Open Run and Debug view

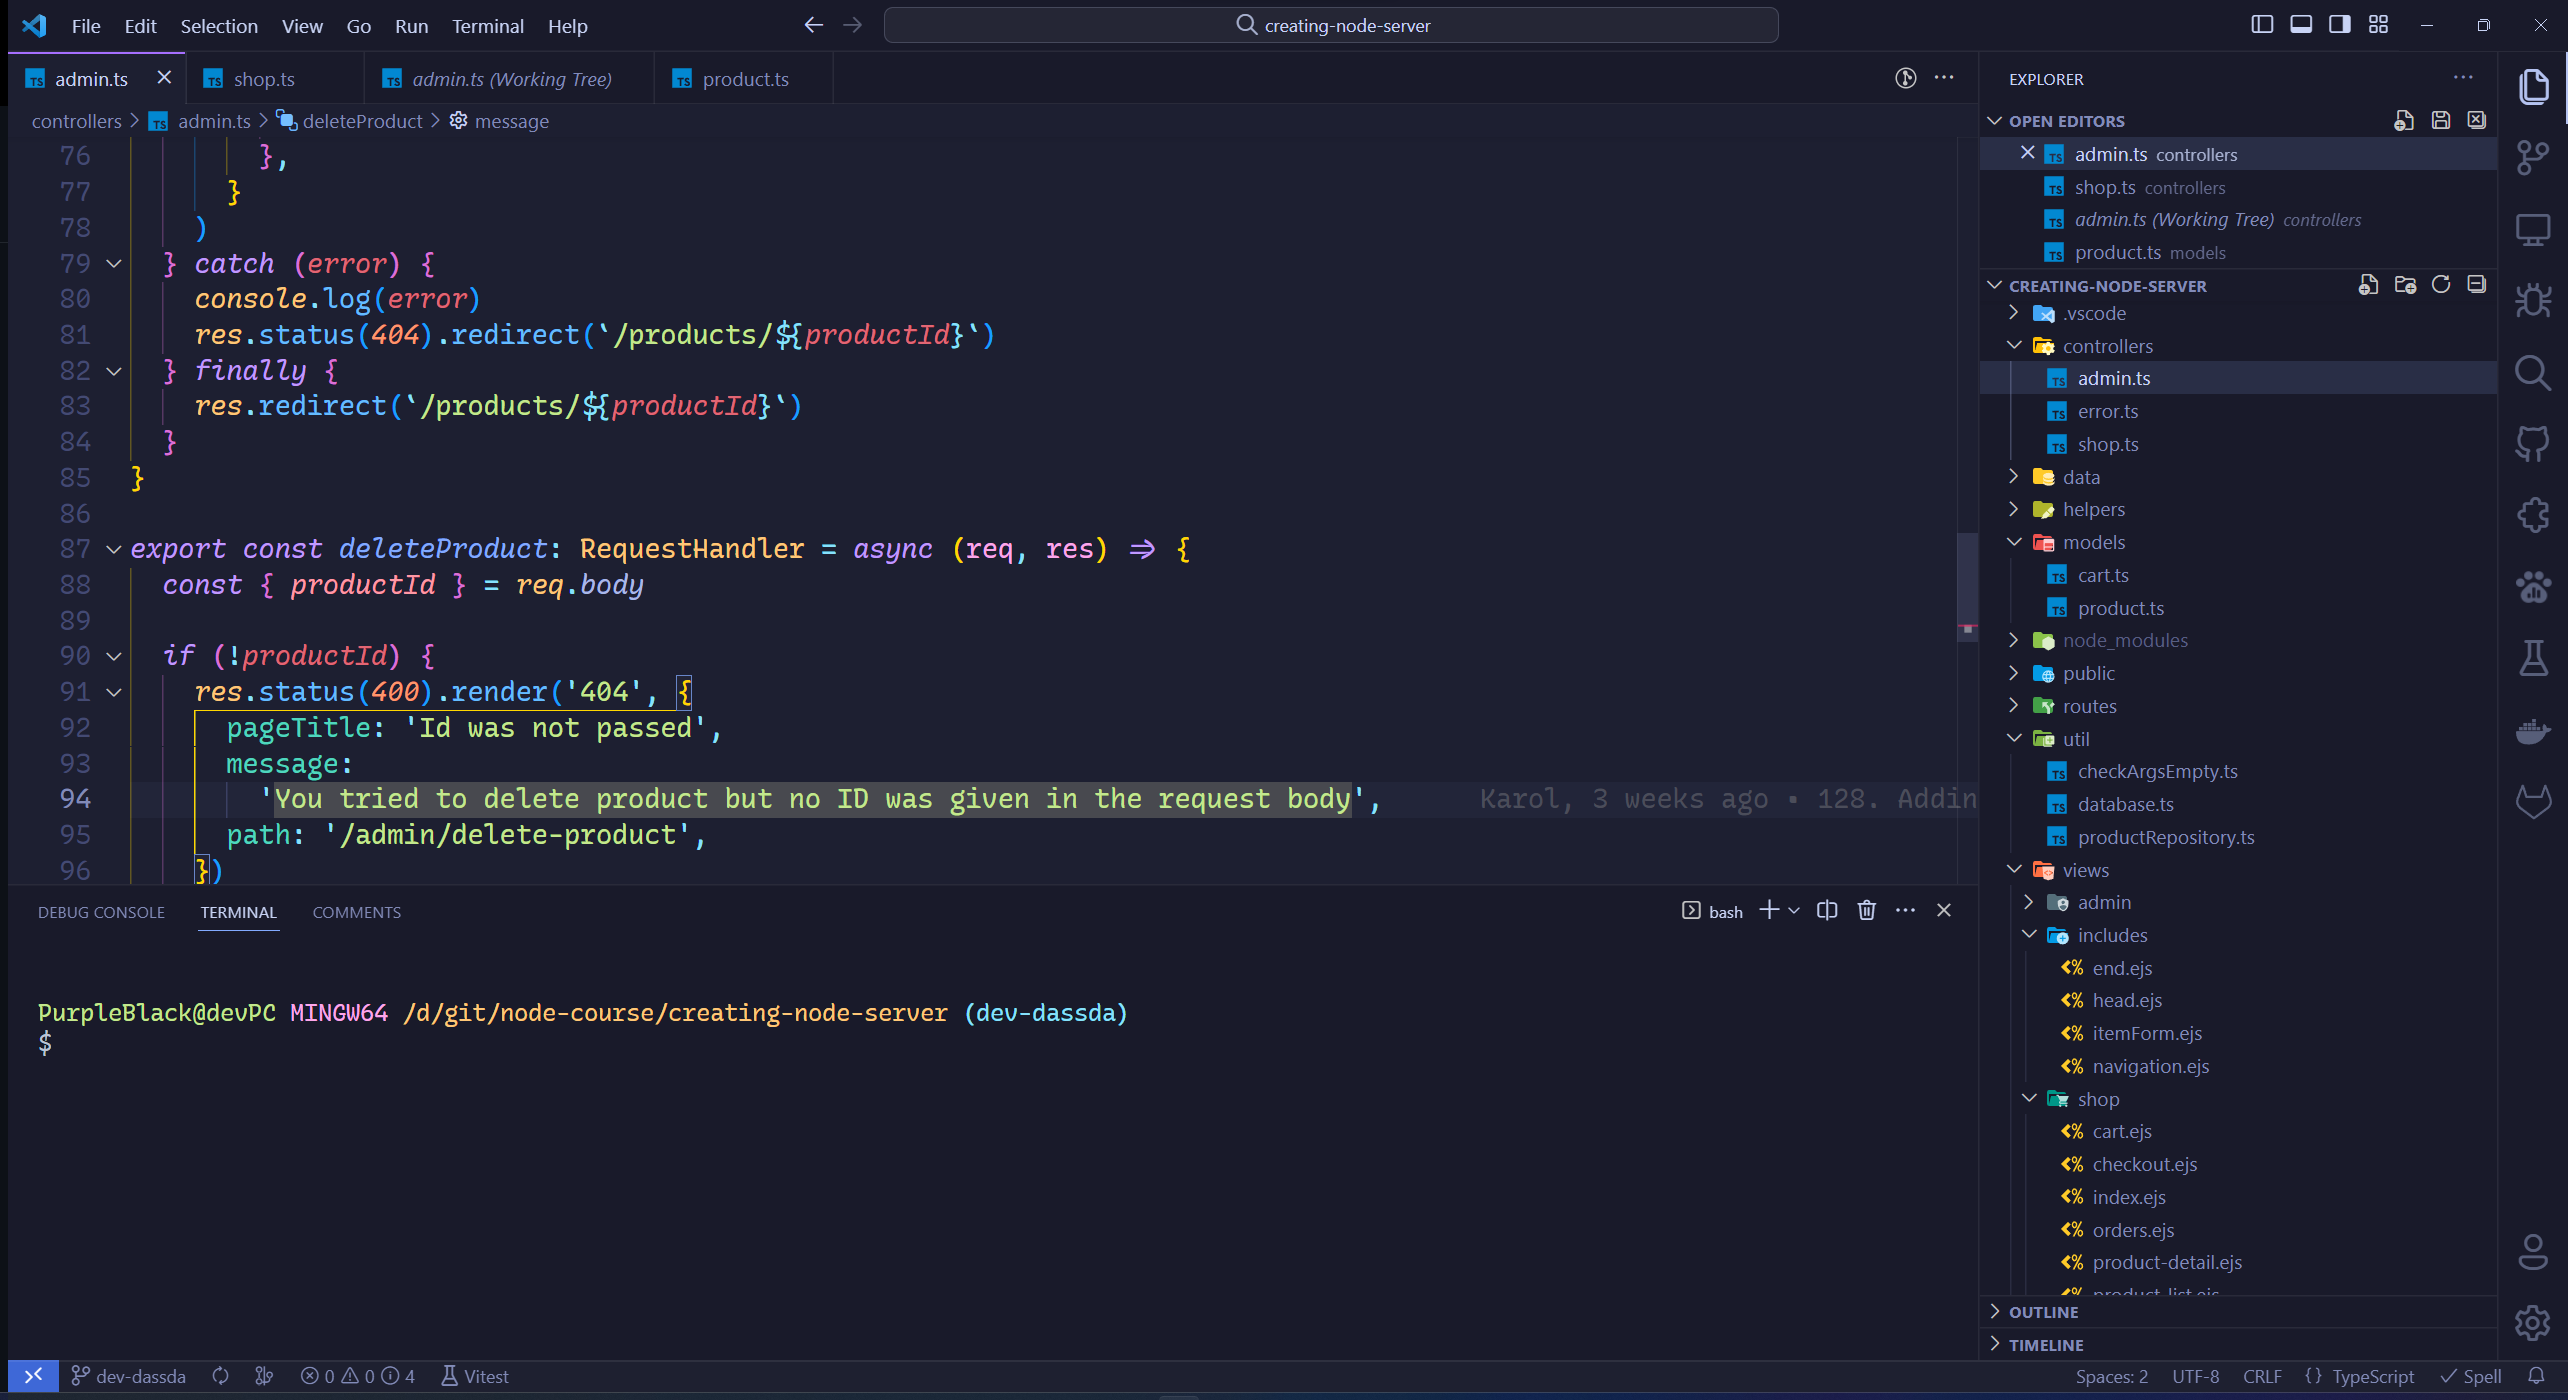coord(2533,300)
